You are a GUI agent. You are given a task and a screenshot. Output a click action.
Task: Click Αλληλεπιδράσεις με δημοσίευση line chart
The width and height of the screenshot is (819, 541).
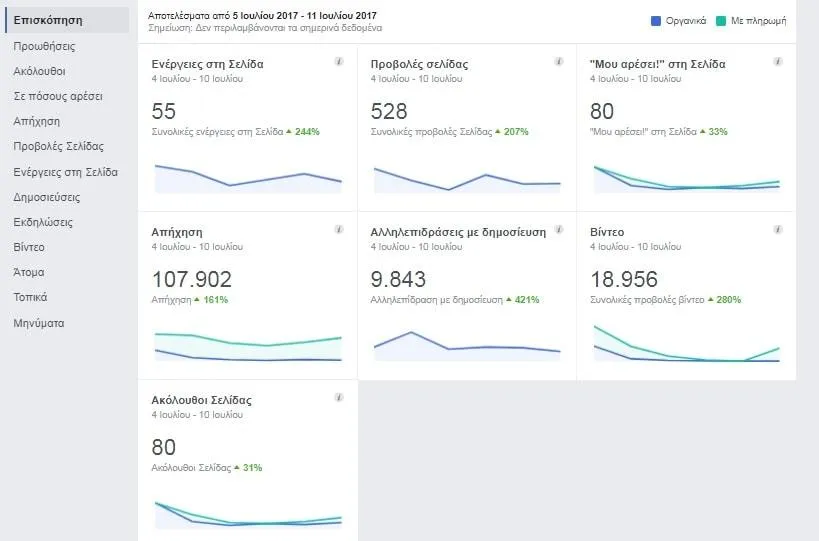tap(467, 346)
